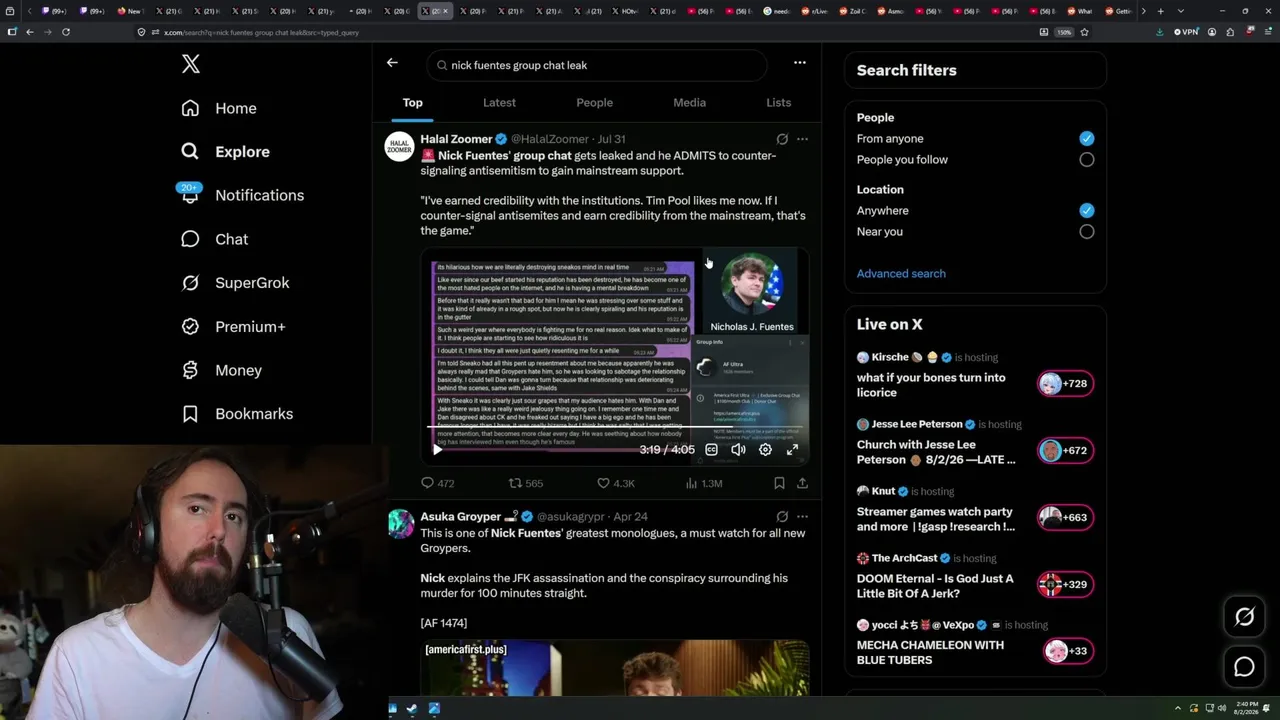Viewport: 1280px width, 720px height.
Task: Open the floating messages button
Action: [1244, 666]
